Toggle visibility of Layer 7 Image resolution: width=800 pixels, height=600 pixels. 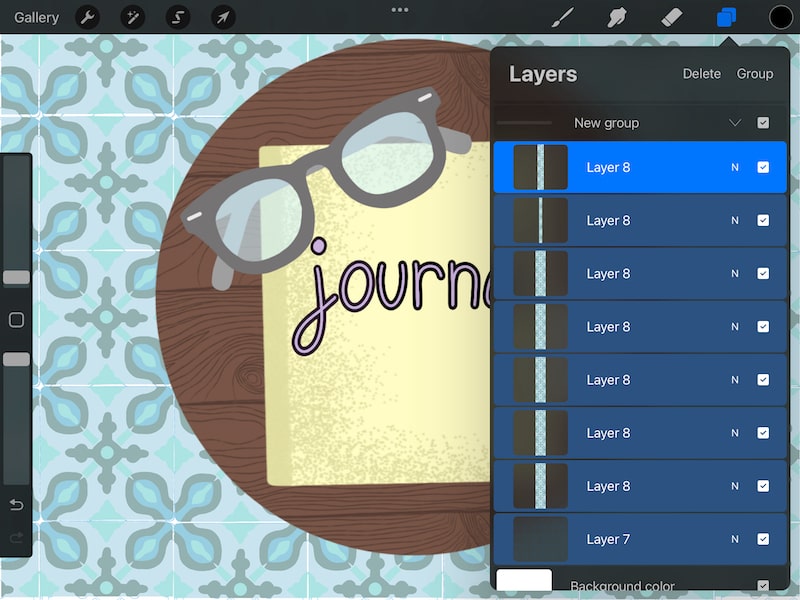(764, 539)
